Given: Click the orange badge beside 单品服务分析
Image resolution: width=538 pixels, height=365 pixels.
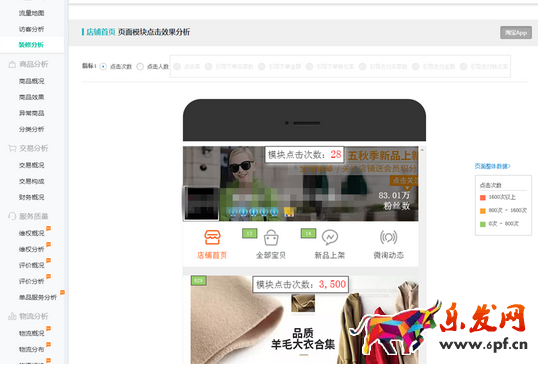Looking at the screenshot, I should tap(62, 292).
